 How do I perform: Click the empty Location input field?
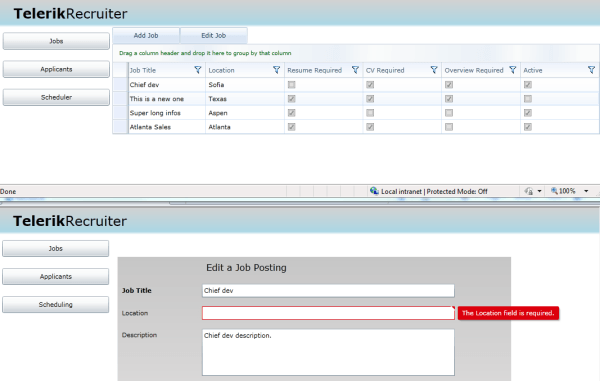(x=328, y=313)
